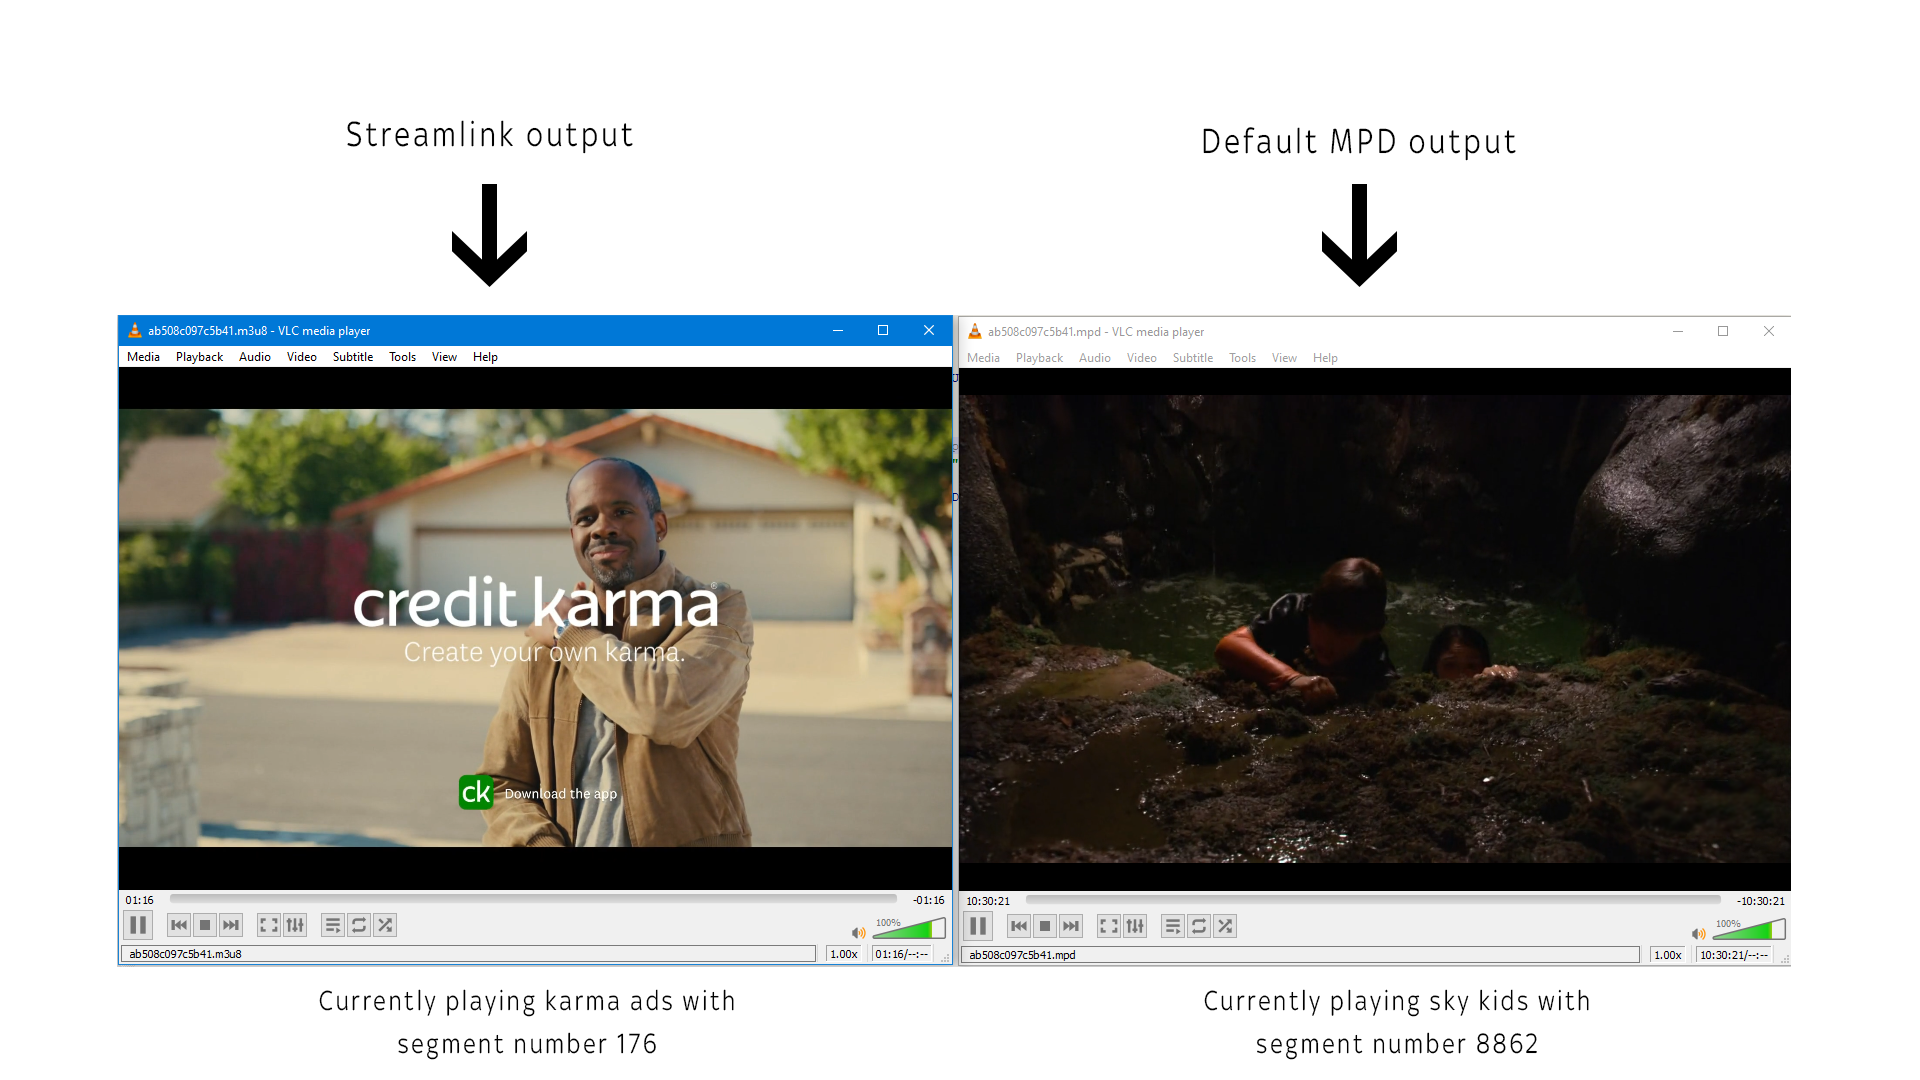1920x1080 pixels.
Task: Toggle playlist view in mpd VLC window
Action: tap(1173, 926)
